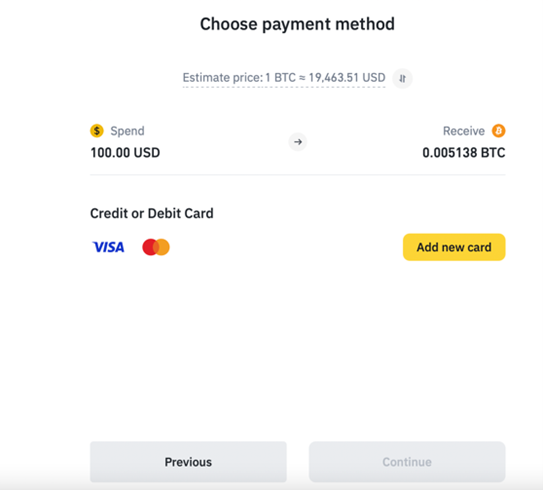Click the '1 BTC' text in estimate
The width and height of the screenshot is (543, 490).
click(281, 78)
